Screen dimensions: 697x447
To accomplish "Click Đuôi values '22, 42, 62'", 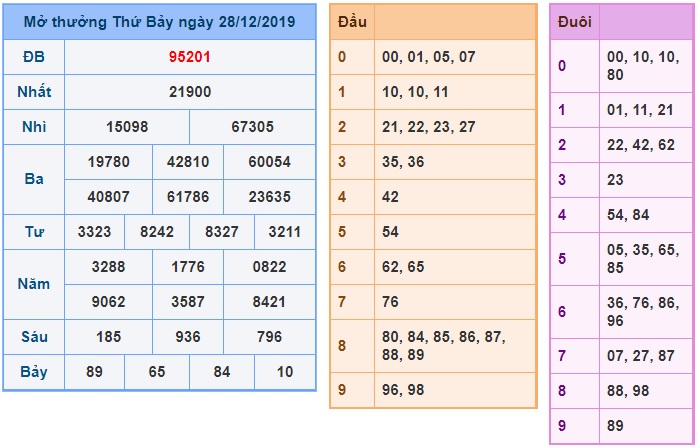I will tap(641, 145).
